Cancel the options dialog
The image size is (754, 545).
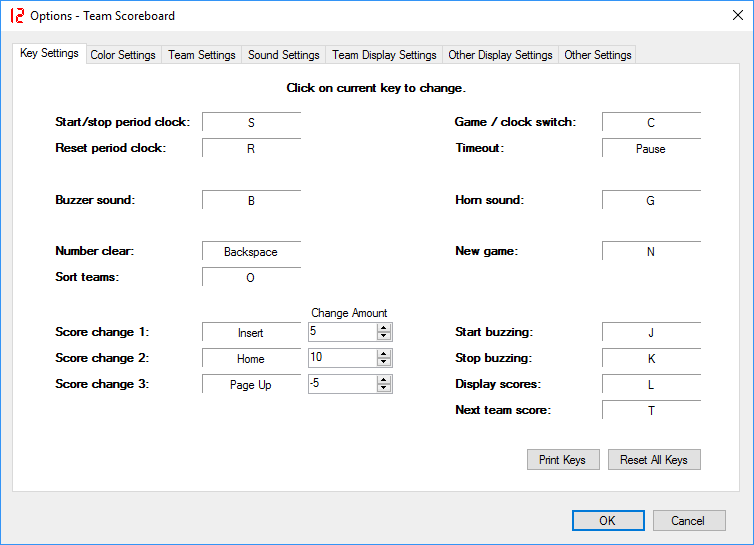(x=688, y=521)
